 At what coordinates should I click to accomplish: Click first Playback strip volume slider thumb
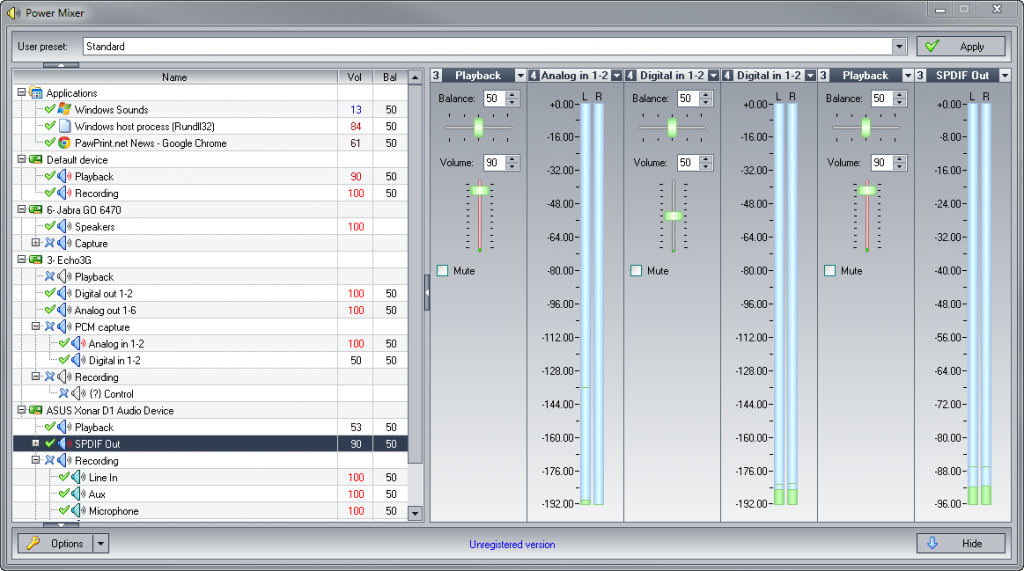click(480, 190)
